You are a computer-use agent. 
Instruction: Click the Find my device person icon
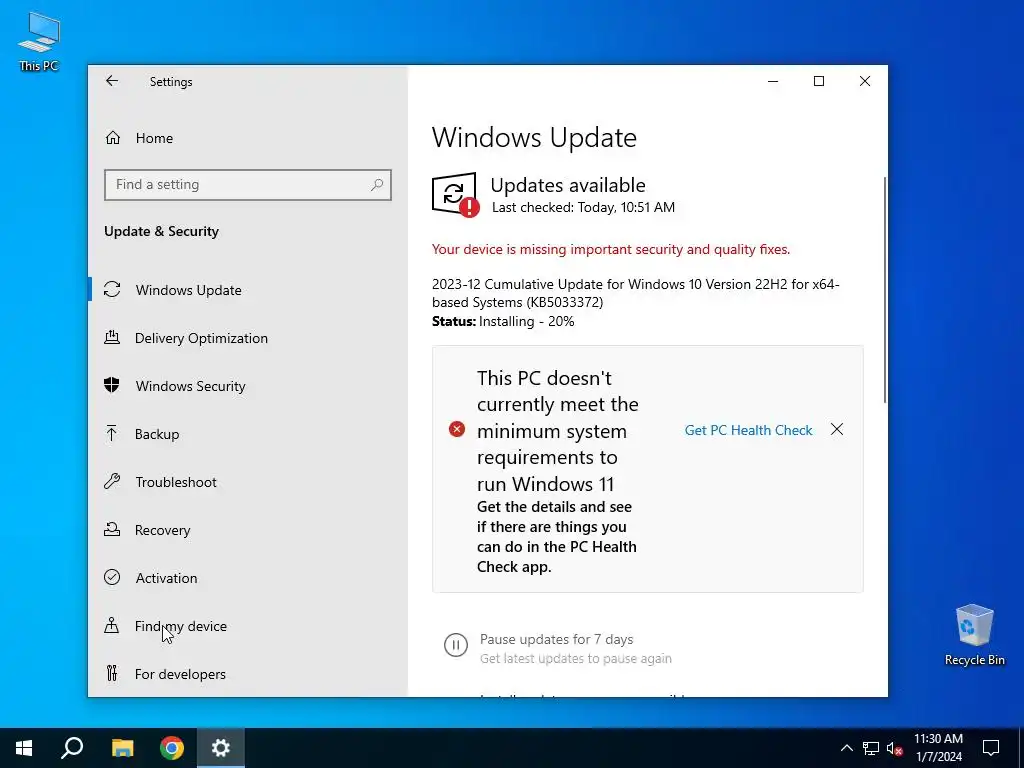112,625
